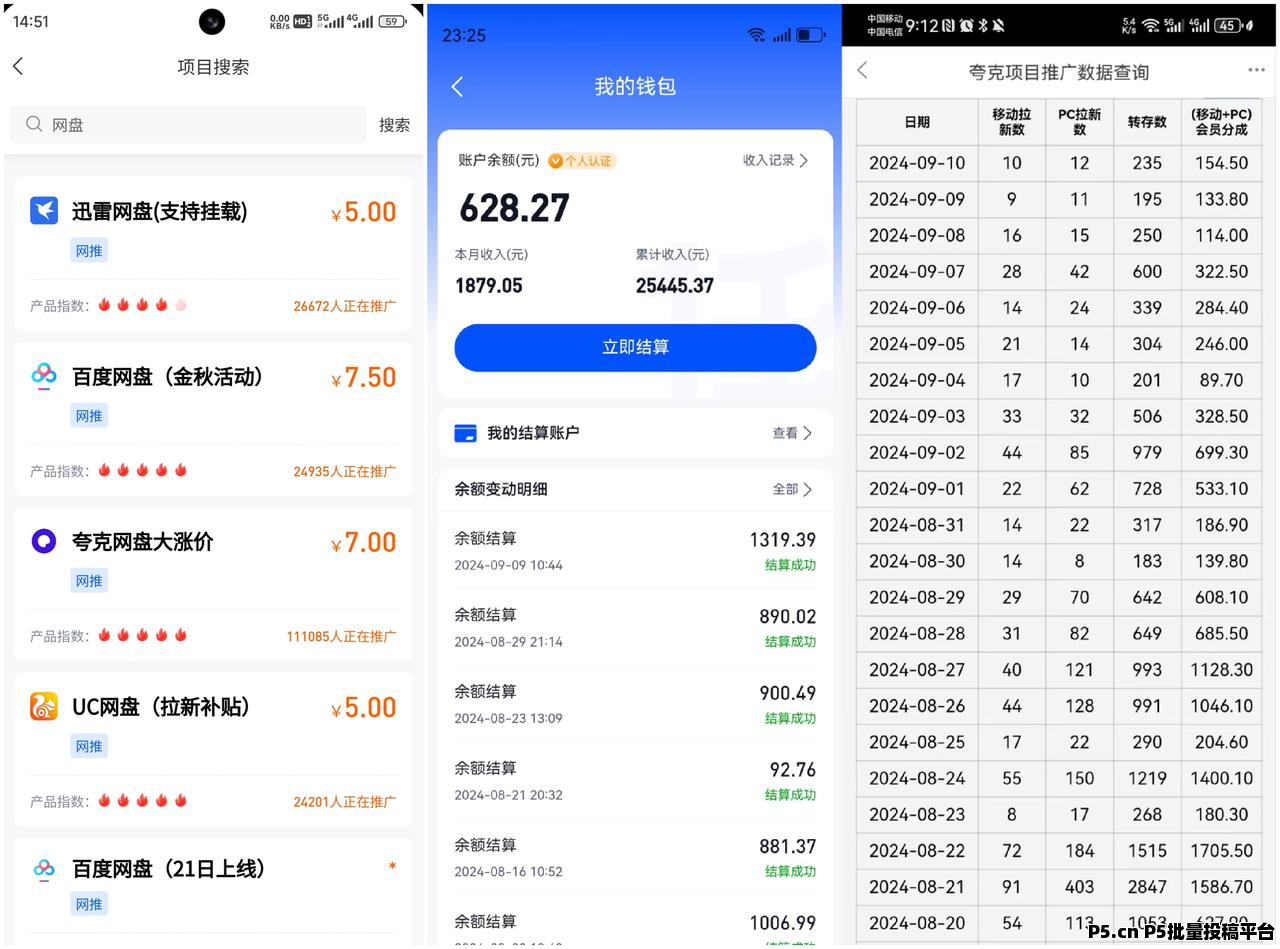Viewport: 1280px width, 949px height.
Task: Go back from the 项目搜索 screen
Action: 18,66
